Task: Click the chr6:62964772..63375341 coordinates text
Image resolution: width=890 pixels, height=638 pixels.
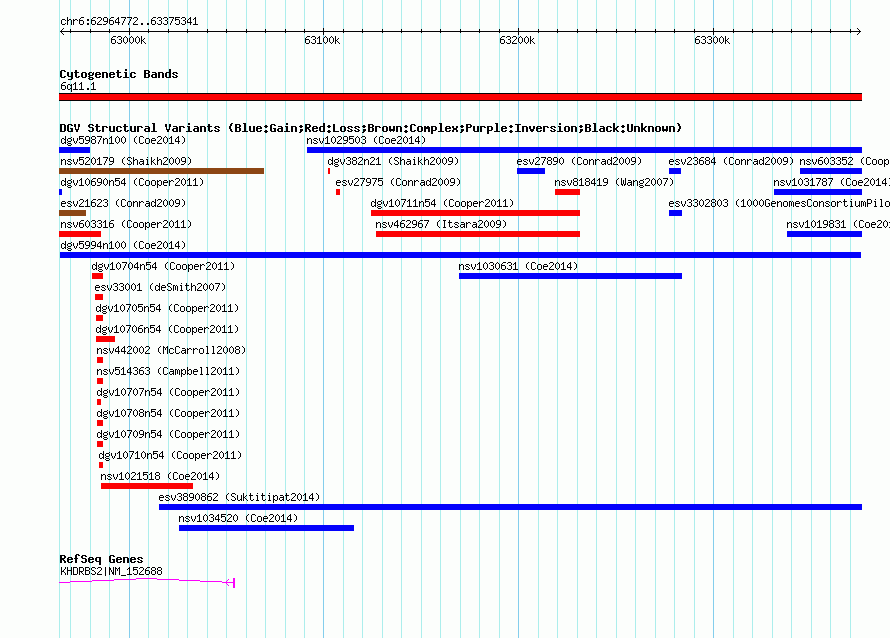Action: [x=129, y=22]
